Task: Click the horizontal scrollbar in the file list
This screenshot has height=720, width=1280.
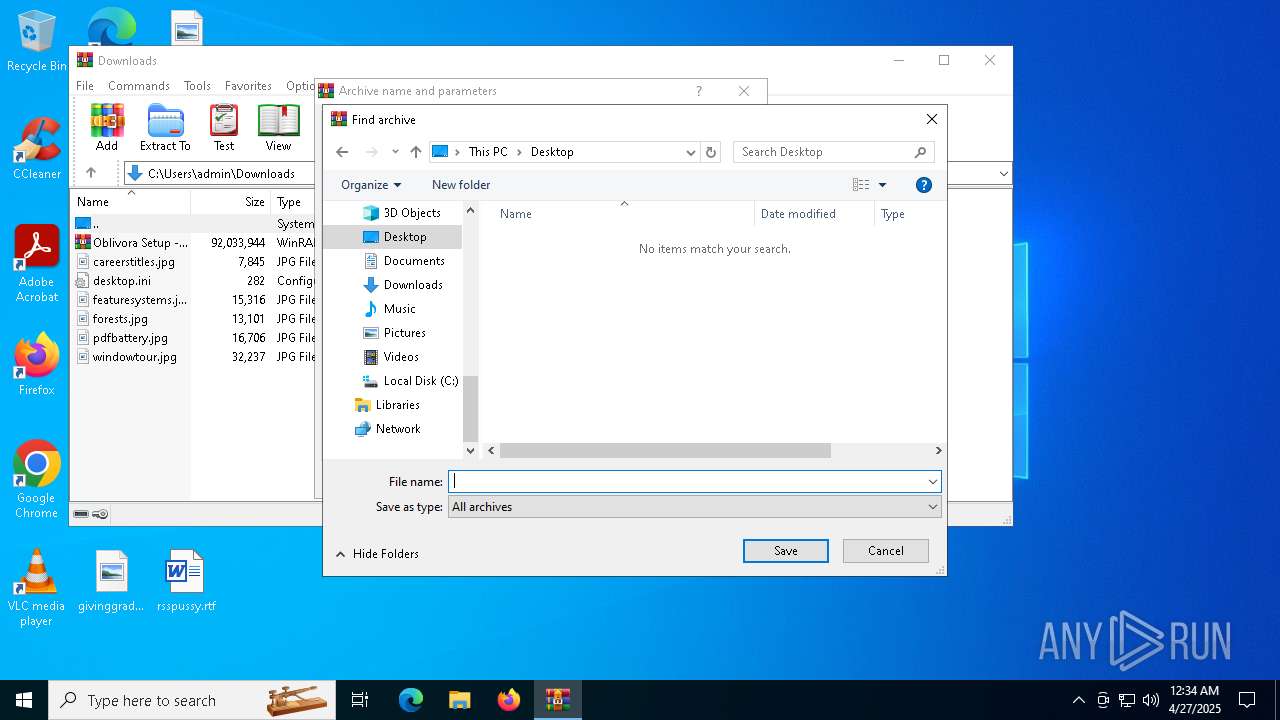Action: (x=665, y=451)
